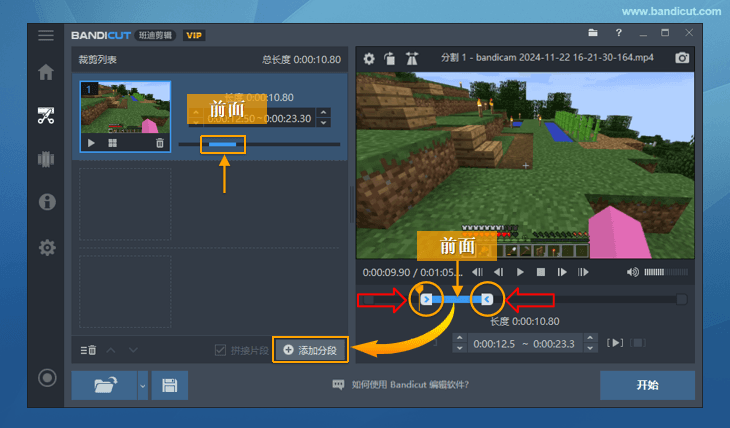
Task: Play the preview video
Action: [520, 272]
